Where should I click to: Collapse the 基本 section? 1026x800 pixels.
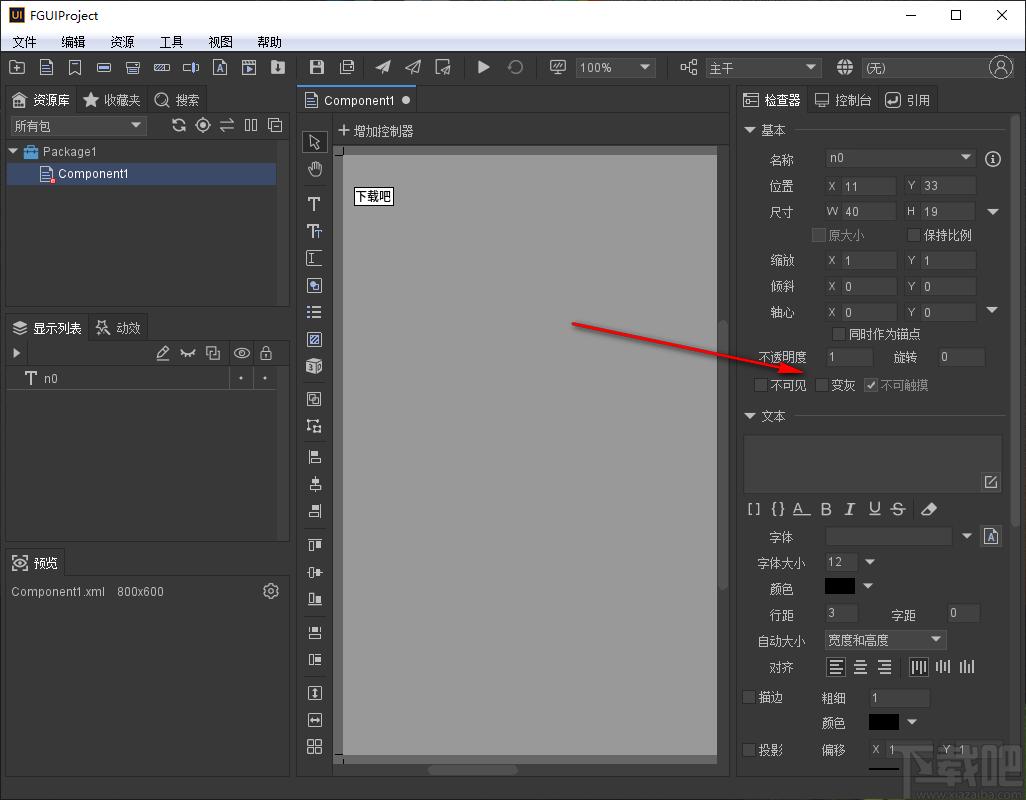(750, 130)
